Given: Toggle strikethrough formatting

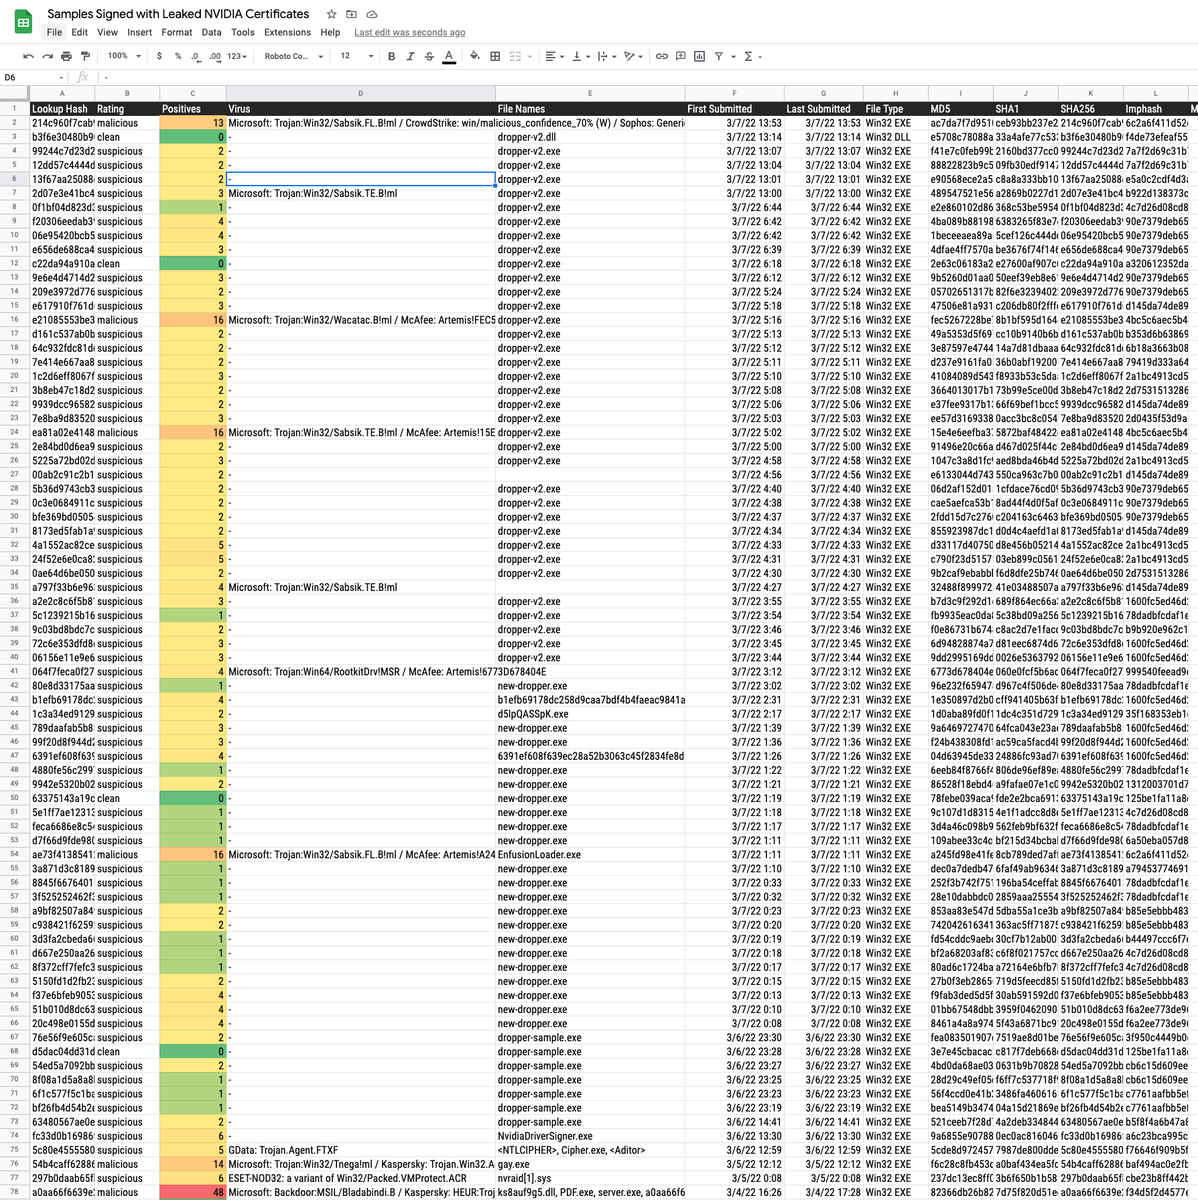Looking at the screenshot, I should 429,56.
